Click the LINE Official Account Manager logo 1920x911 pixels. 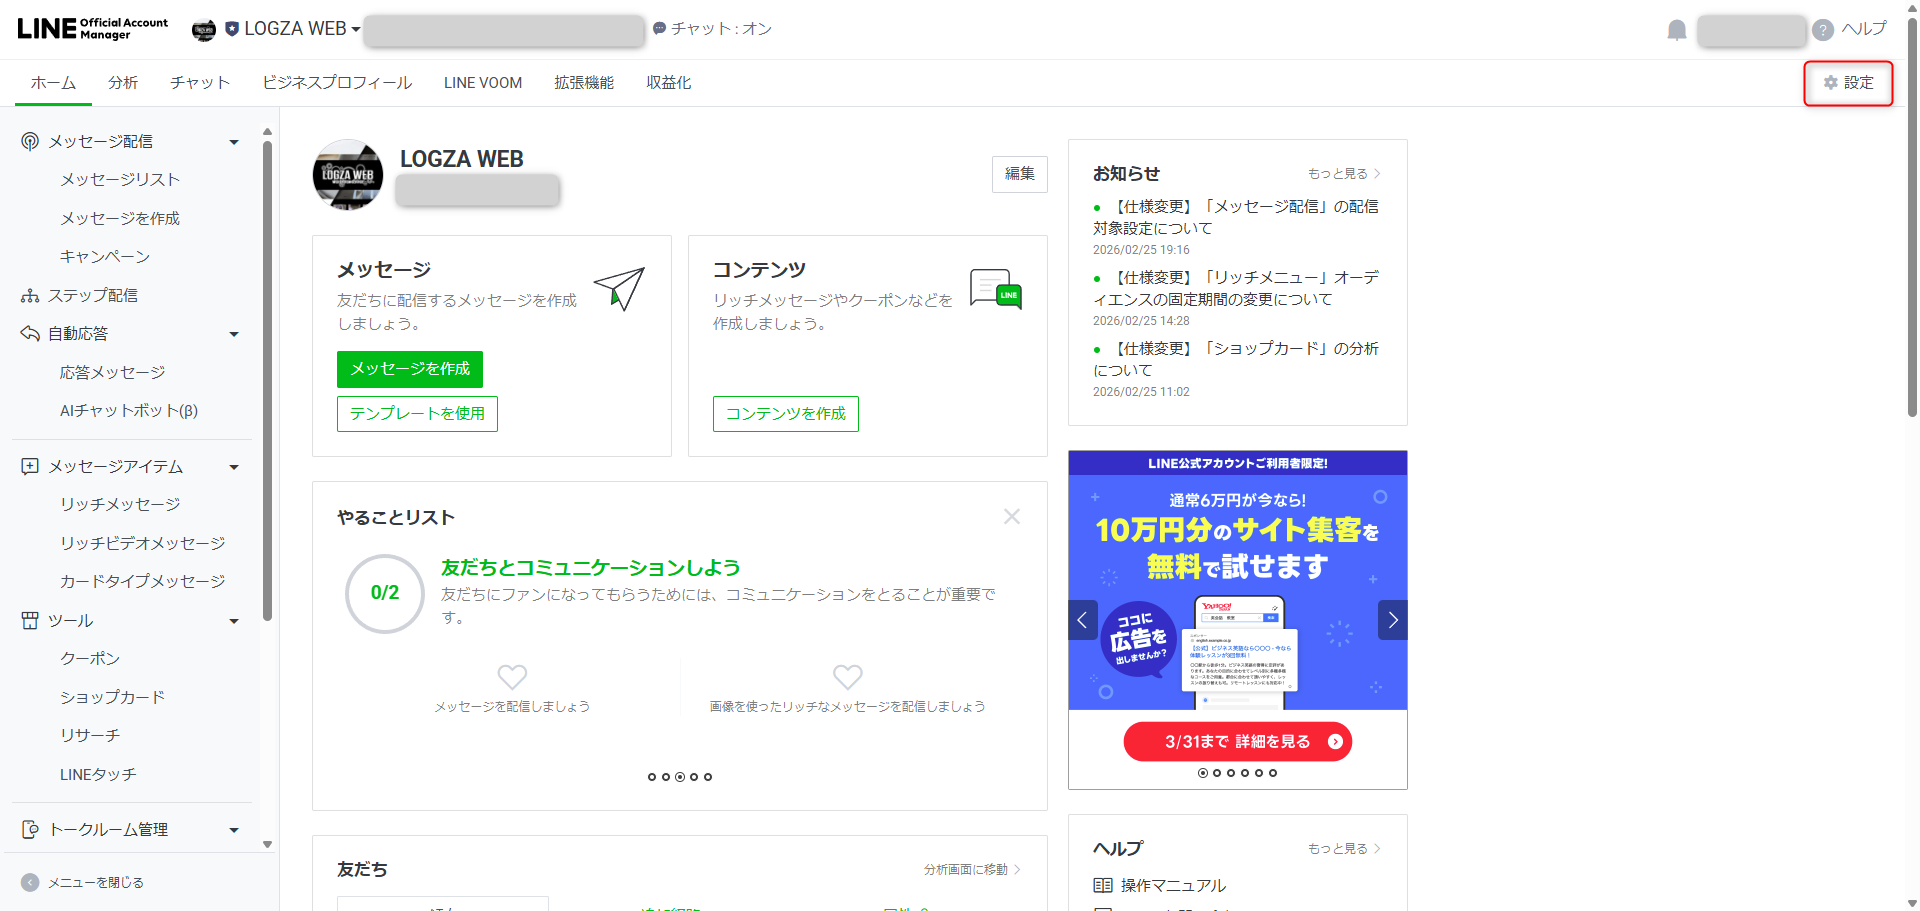(x=89, y=29)
